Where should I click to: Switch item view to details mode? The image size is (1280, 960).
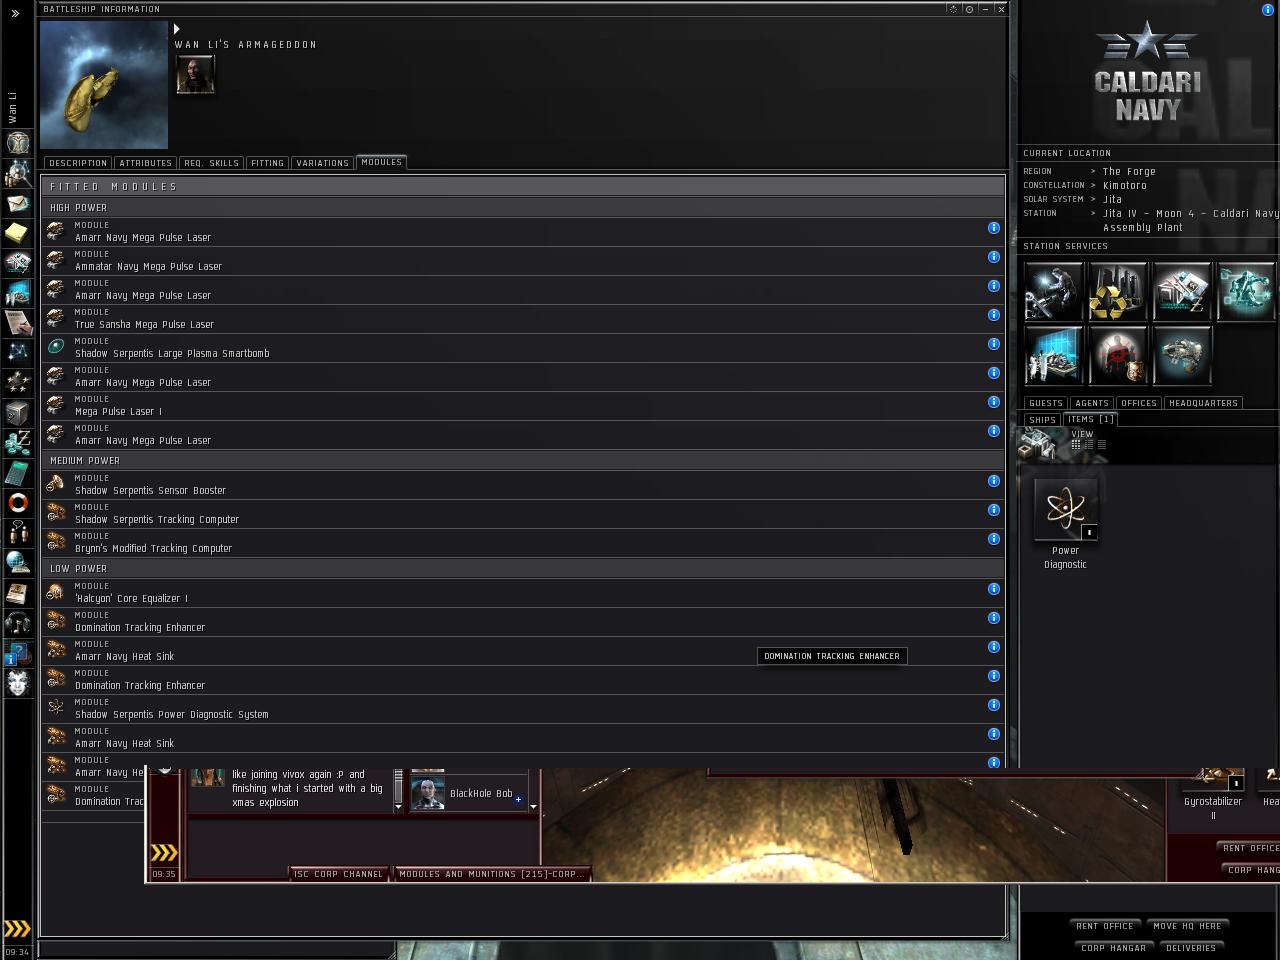tap(1089, 445)
